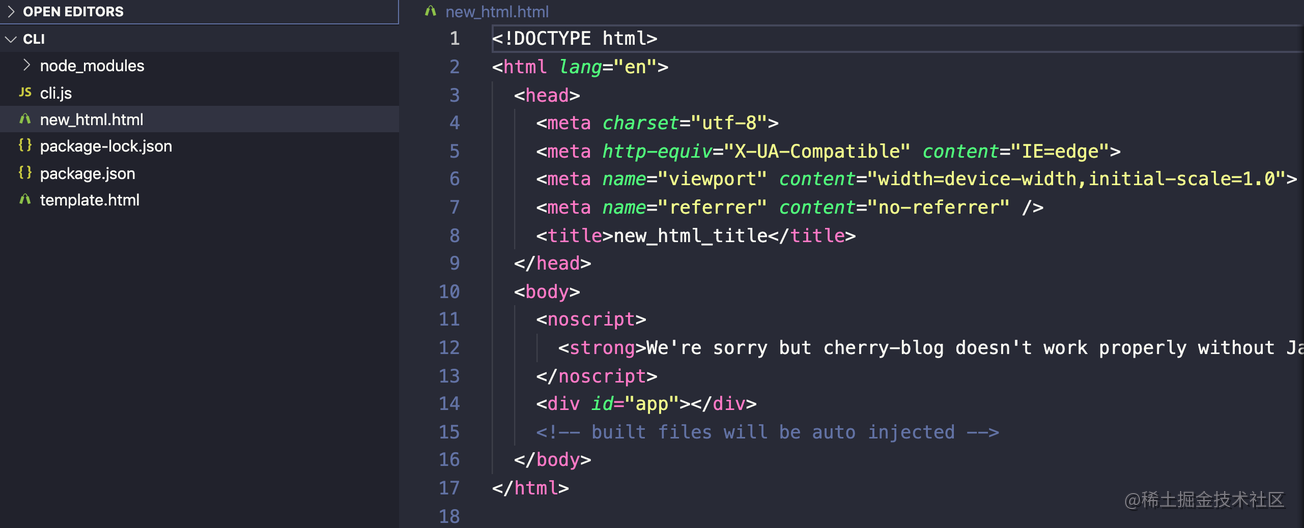The height and width of the screenshot is (528, 1304).
Task: Click the braces icon beside package.json
Action: [x=25, y=173]
